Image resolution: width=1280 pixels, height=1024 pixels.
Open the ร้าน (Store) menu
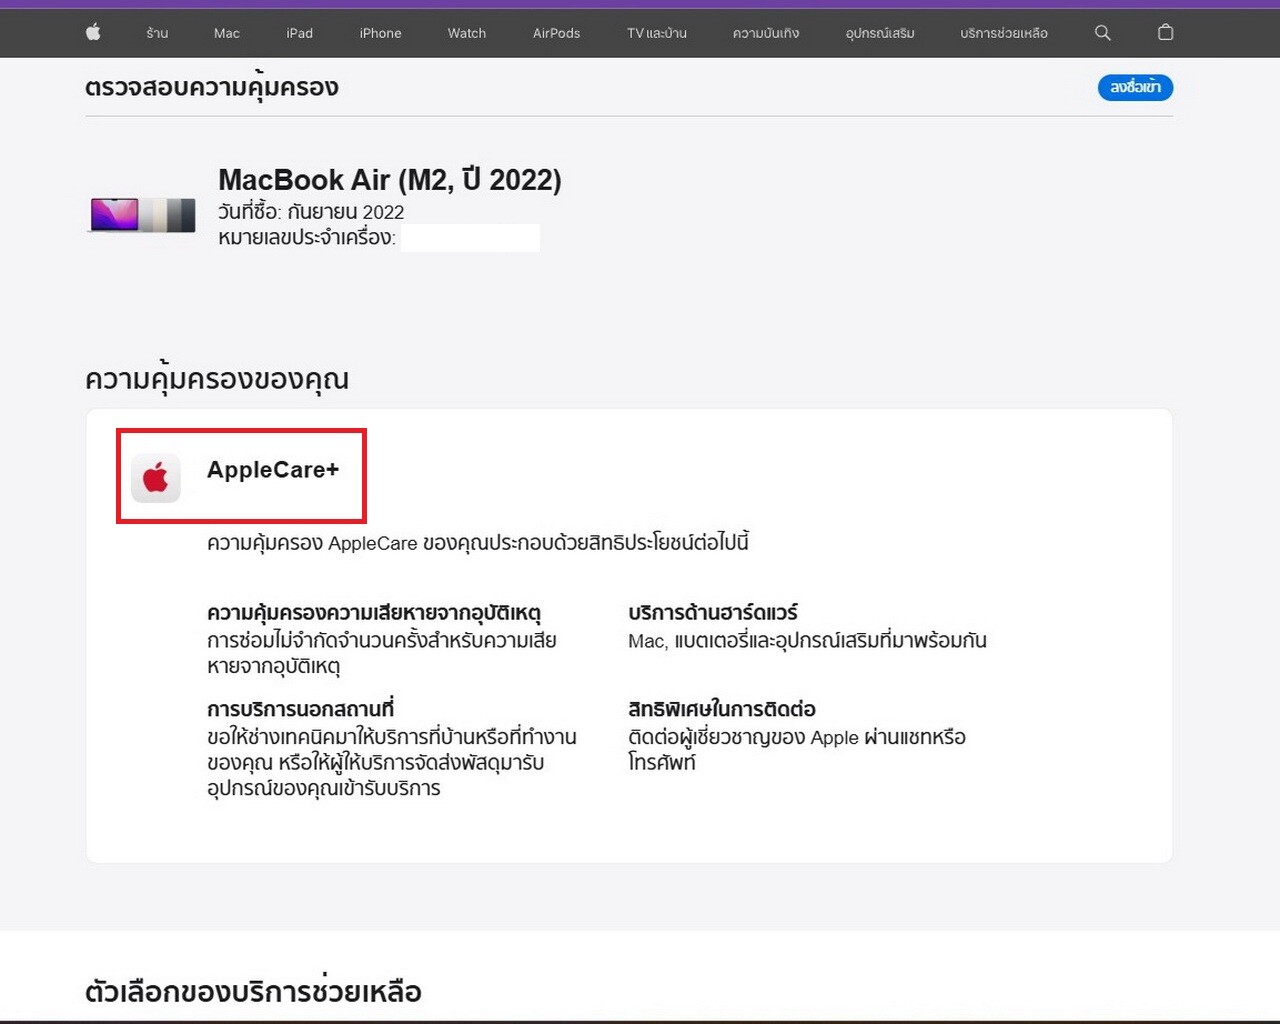pyautogui.click(x=157, y=33)
